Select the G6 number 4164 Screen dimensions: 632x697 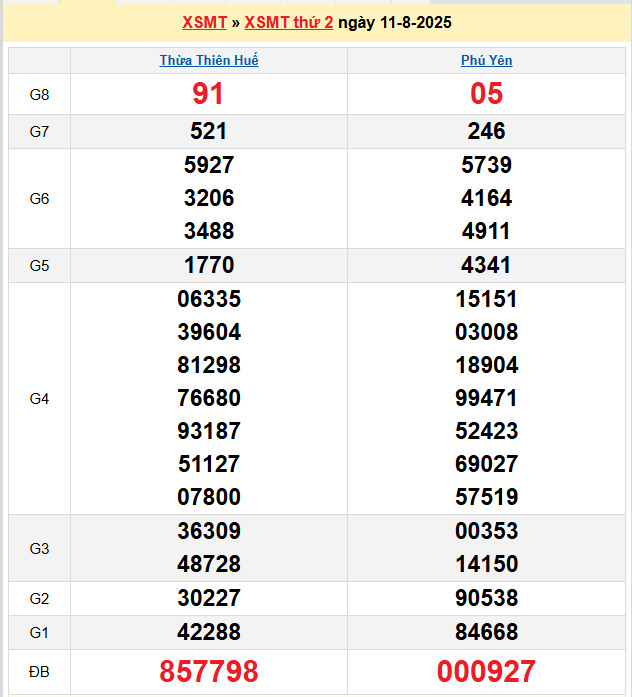487,198
